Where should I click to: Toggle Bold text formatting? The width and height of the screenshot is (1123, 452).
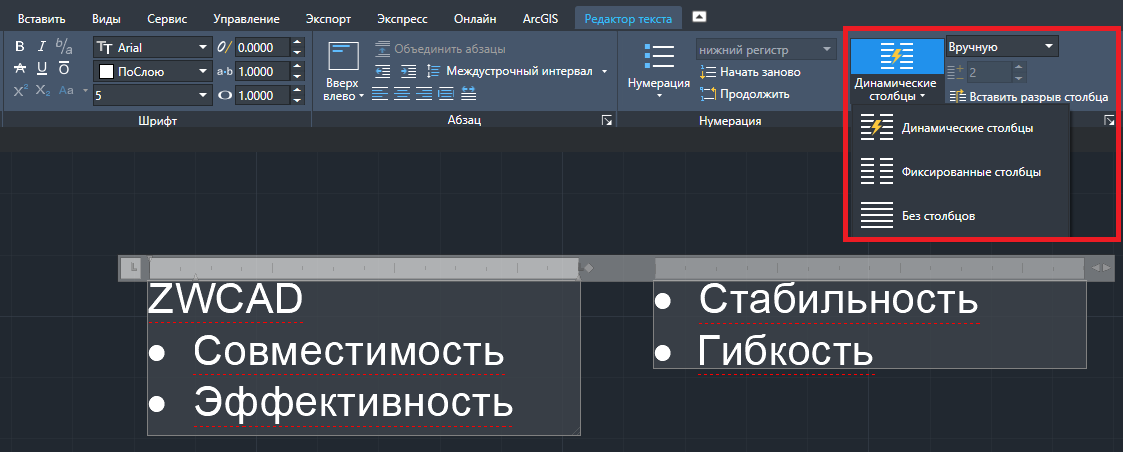[20, 47]
